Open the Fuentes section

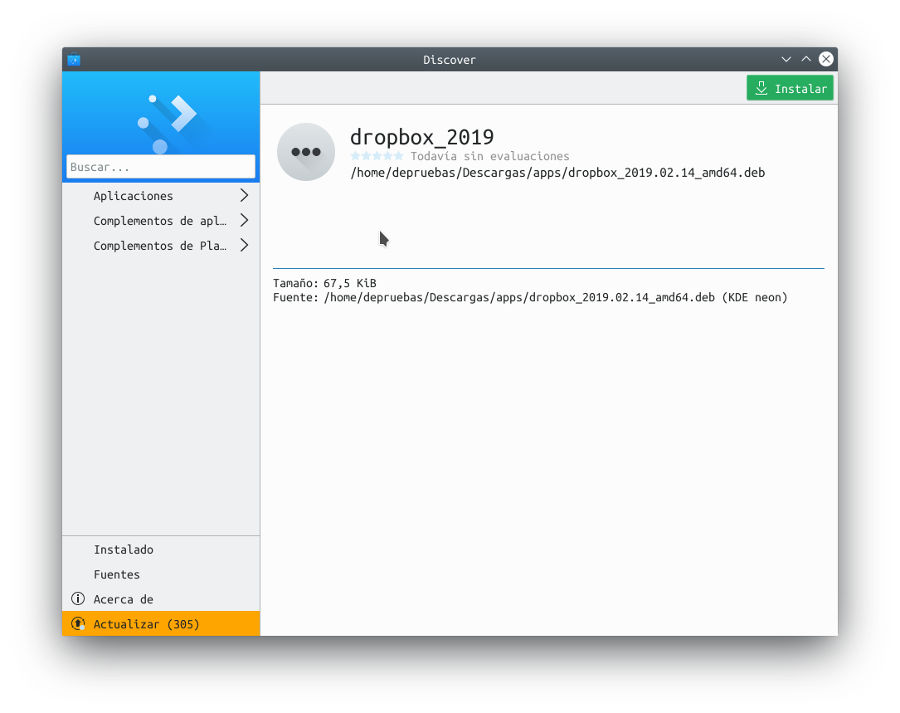tap(161, 574)
